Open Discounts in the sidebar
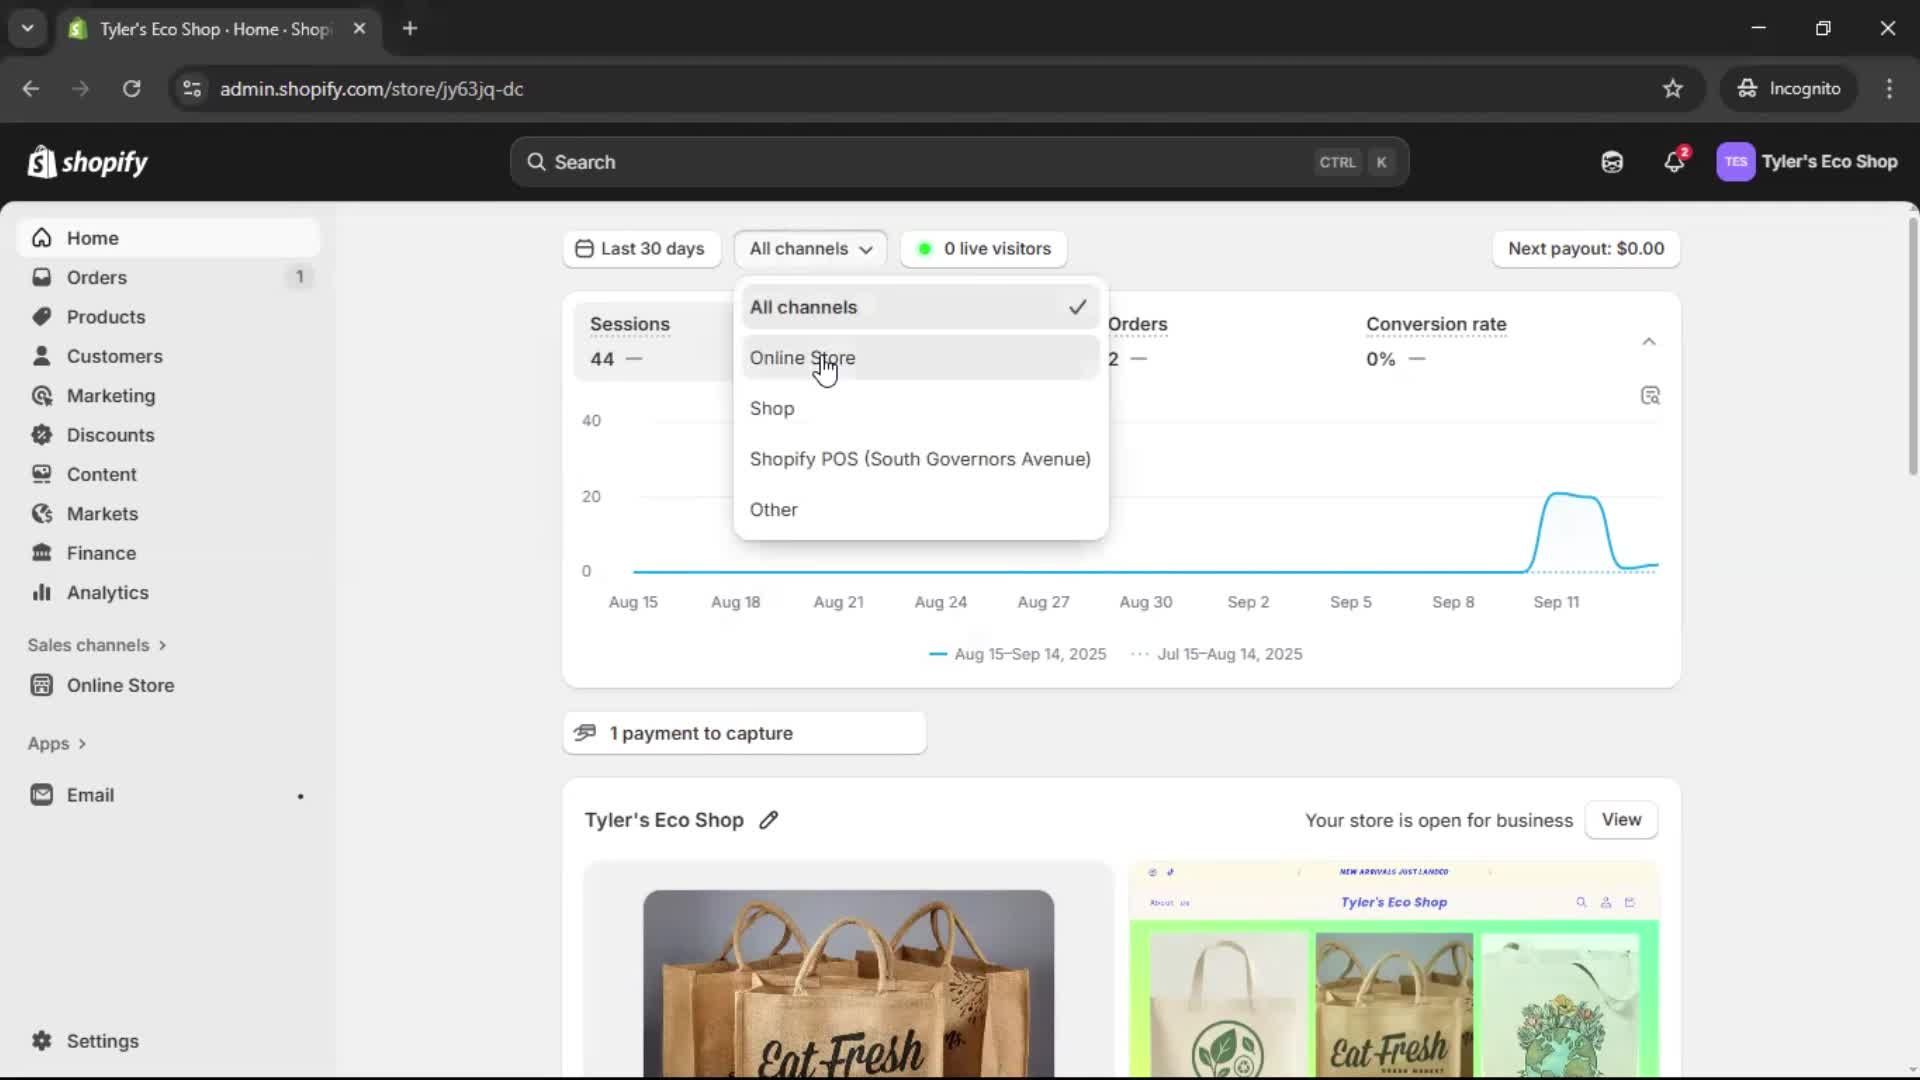 pos(168,435)
